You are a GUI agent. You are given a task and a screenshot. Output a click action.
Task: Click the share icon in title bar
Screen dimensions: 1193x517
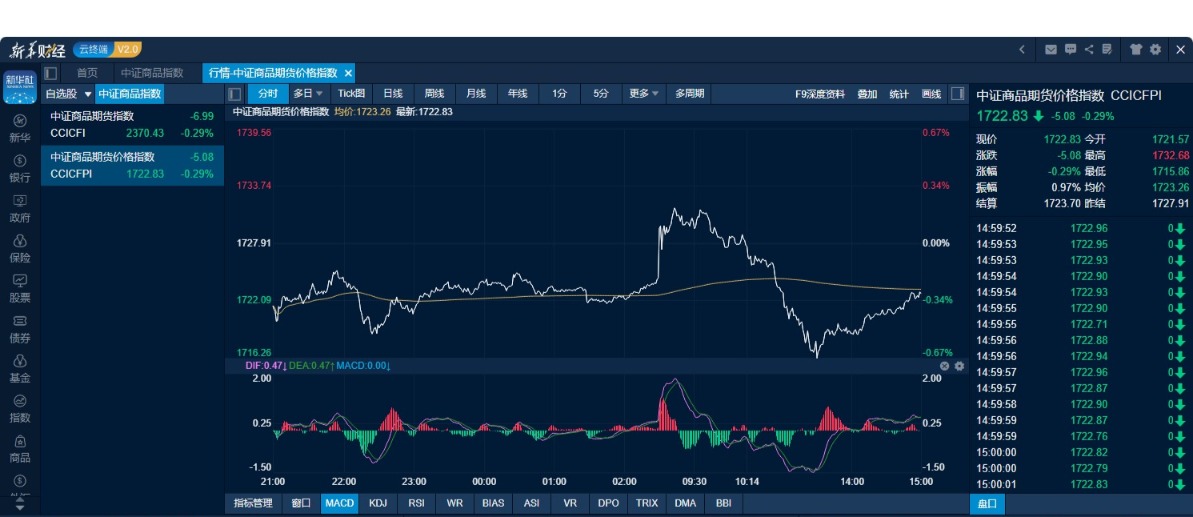(1089, 49)
